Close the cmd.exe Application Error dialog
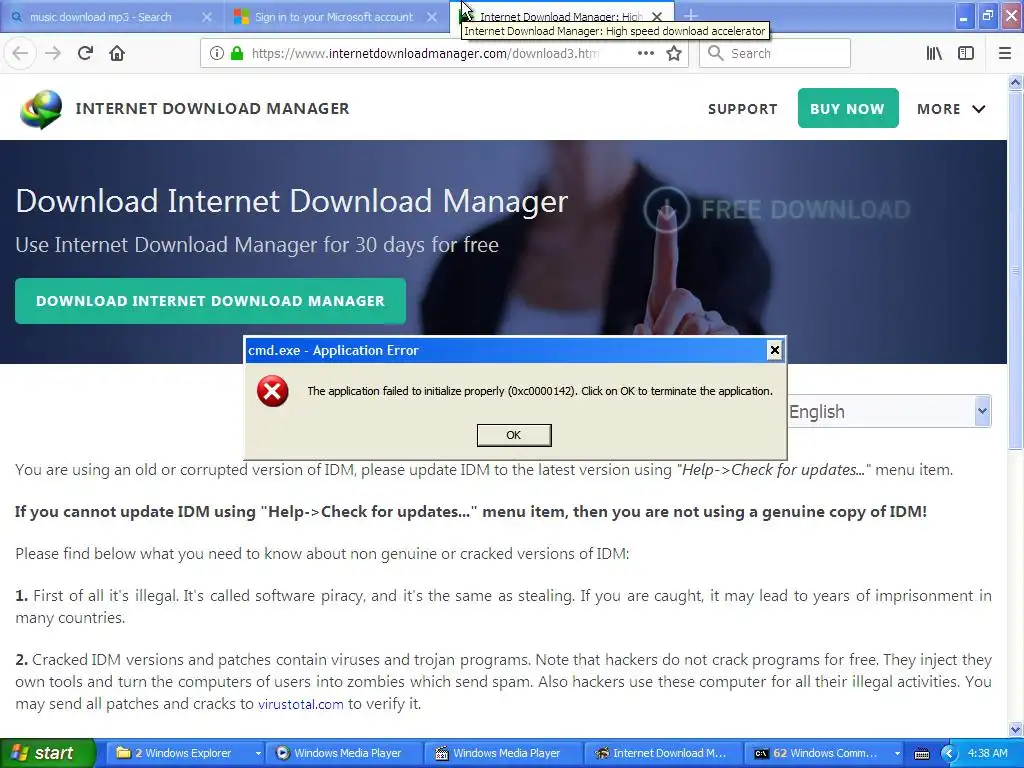 775,350
